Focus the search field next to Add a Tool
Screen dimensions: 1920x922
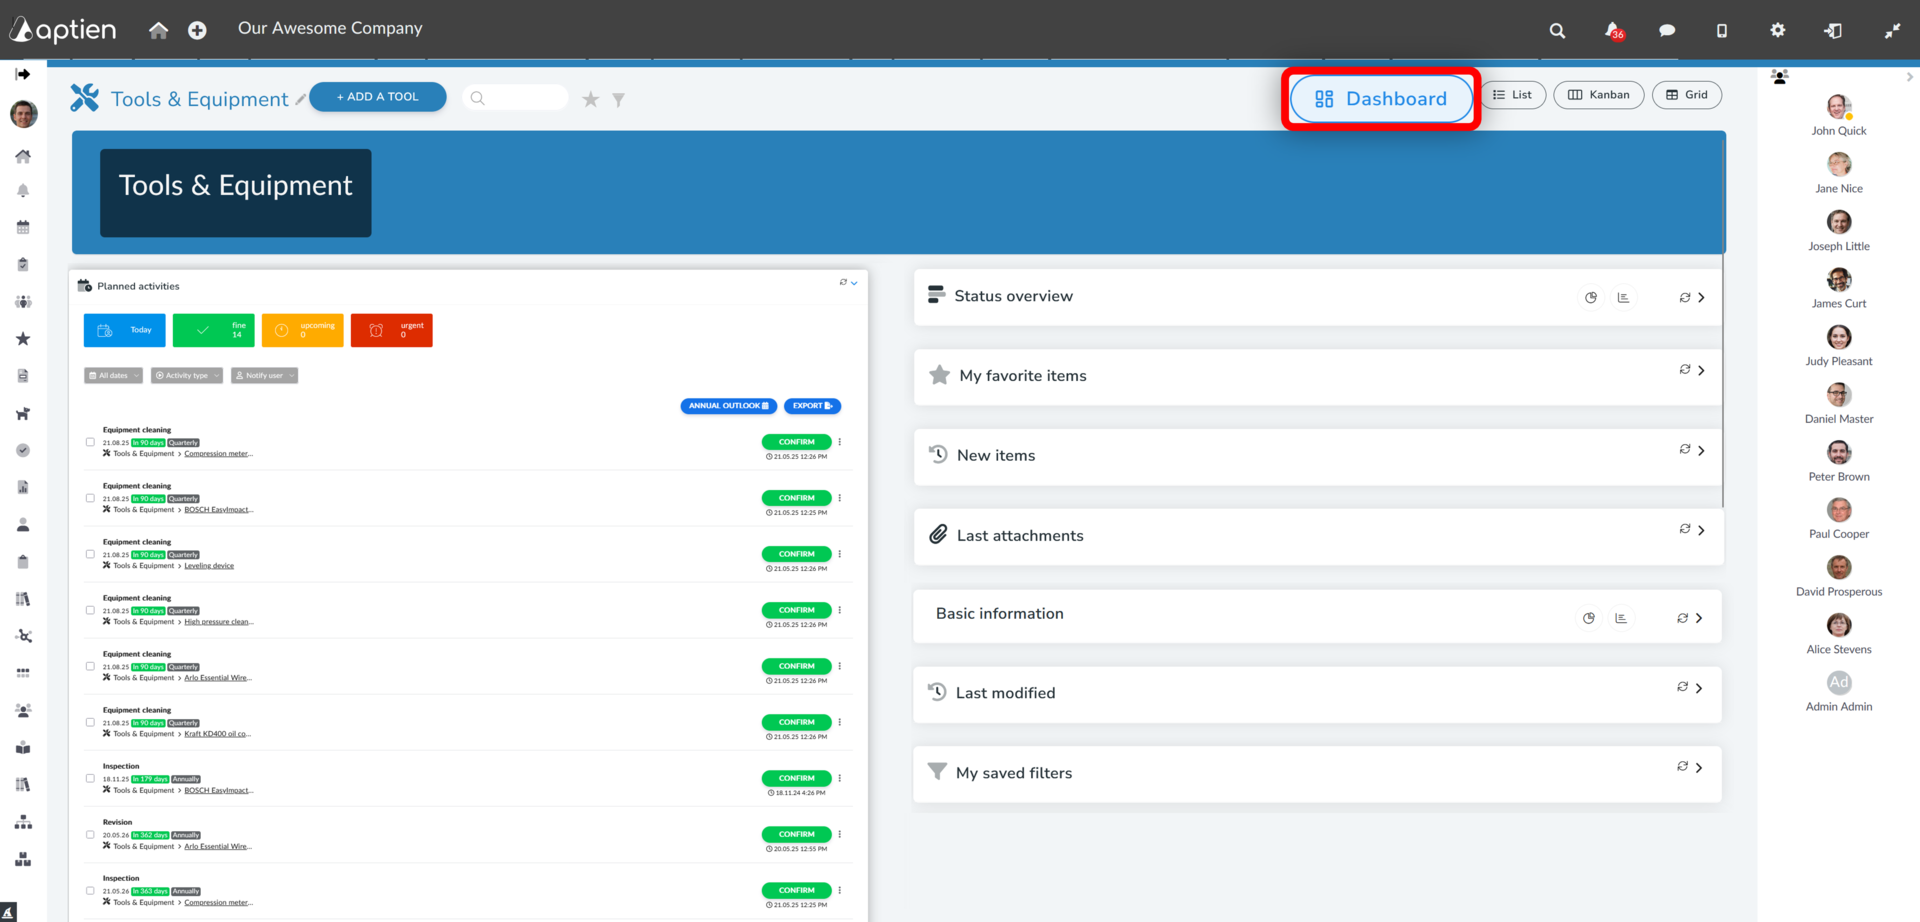coord(516,98)
